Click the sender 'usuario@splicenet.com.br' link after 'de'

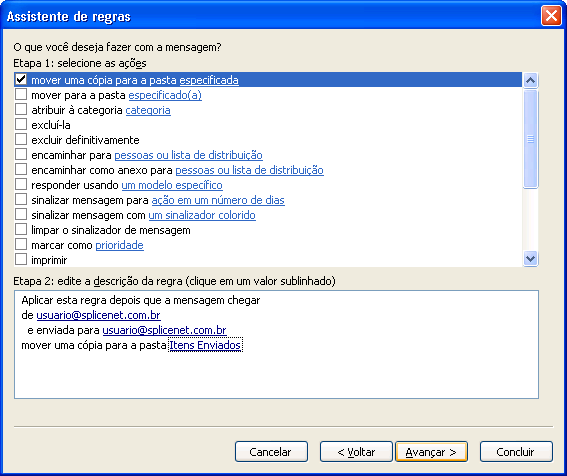pyautogui.click(x=98, y=315)
